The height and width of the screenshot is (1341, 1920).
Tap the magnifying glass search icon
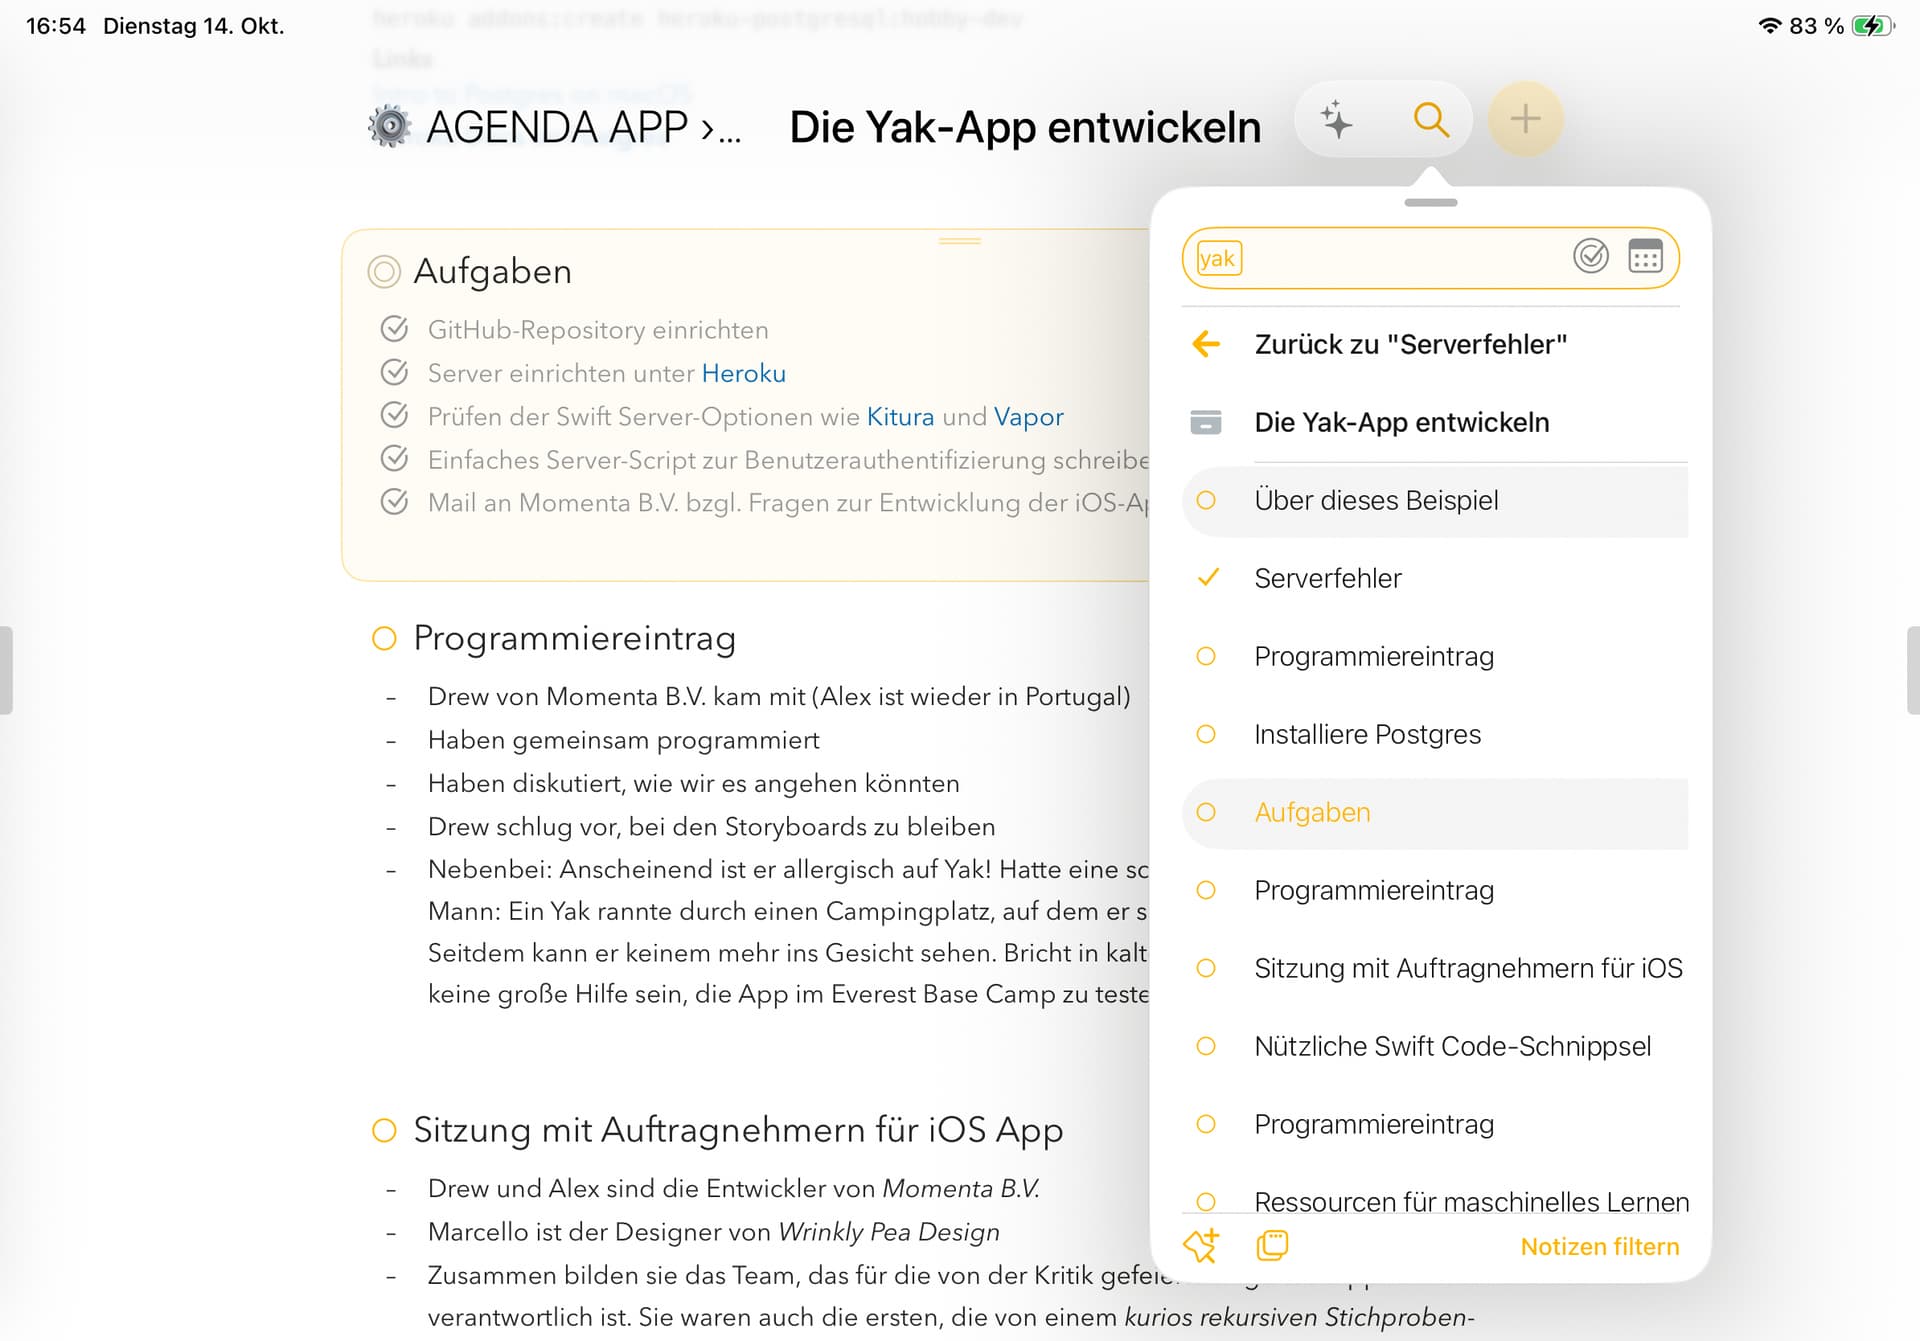[1431, 120]
